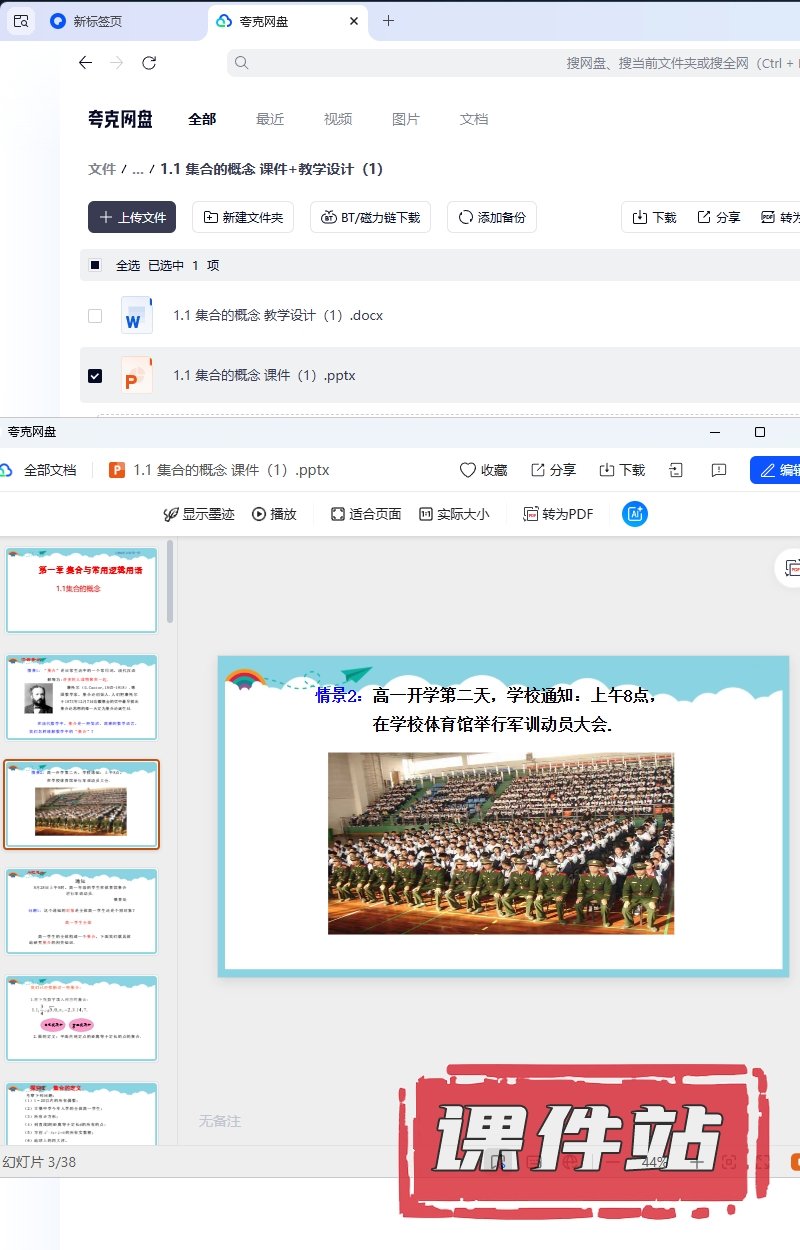Switch to the 文档 tab
Viewport: 800px width, 1250px height.
[474, 119]
